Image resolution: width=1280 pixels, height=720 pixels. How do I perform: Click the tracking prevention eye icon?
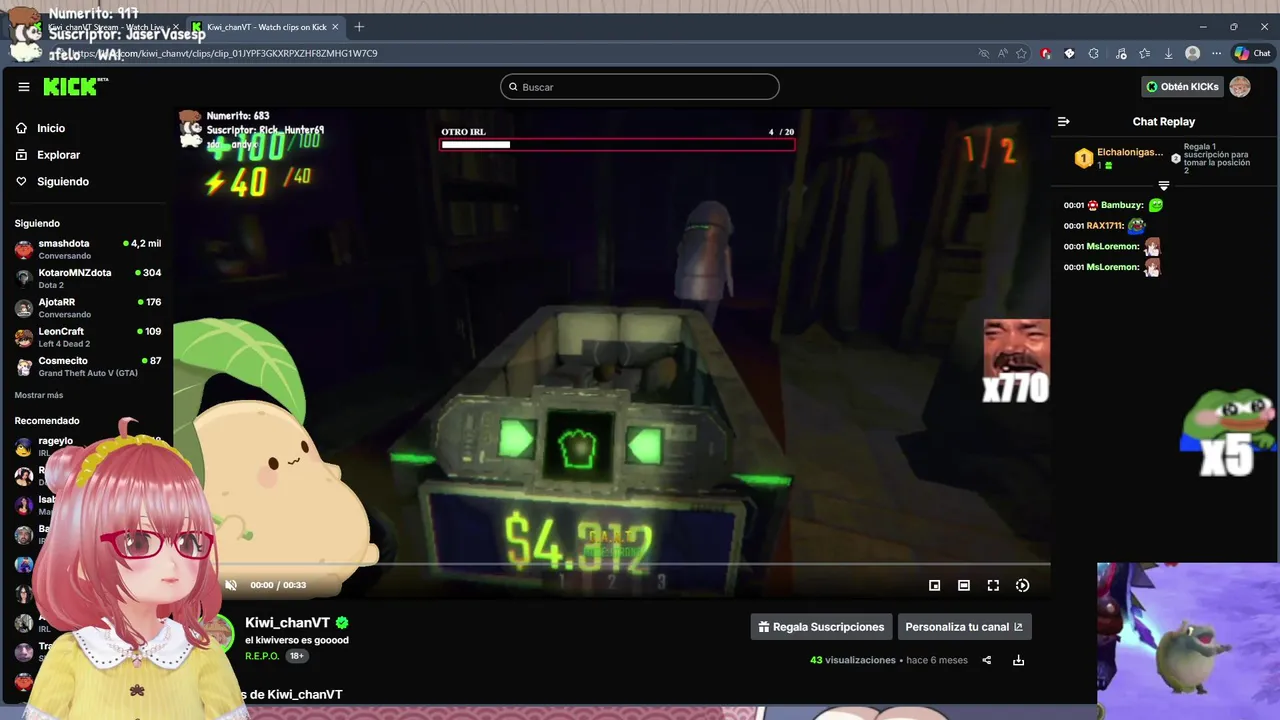click(984, 54)
